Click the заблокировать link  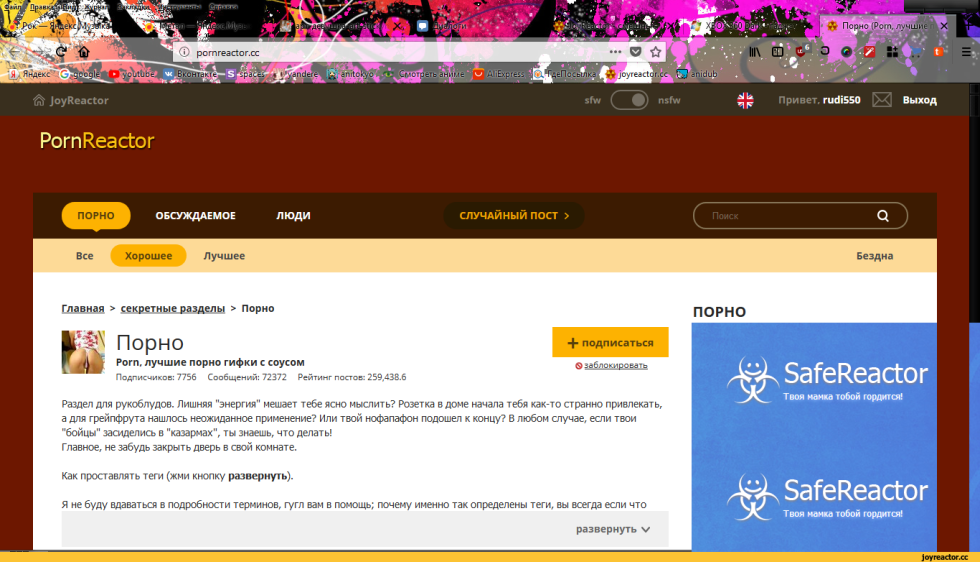coord(615,365)
